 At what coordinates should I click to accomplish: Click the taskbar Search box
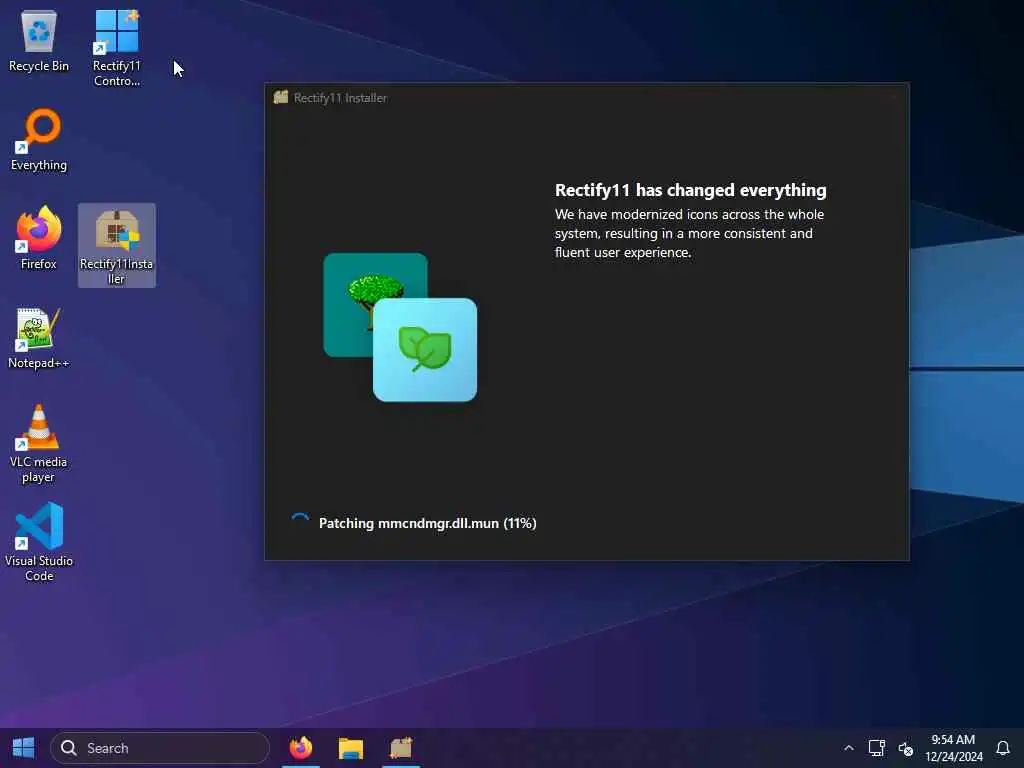coord(160,748)
